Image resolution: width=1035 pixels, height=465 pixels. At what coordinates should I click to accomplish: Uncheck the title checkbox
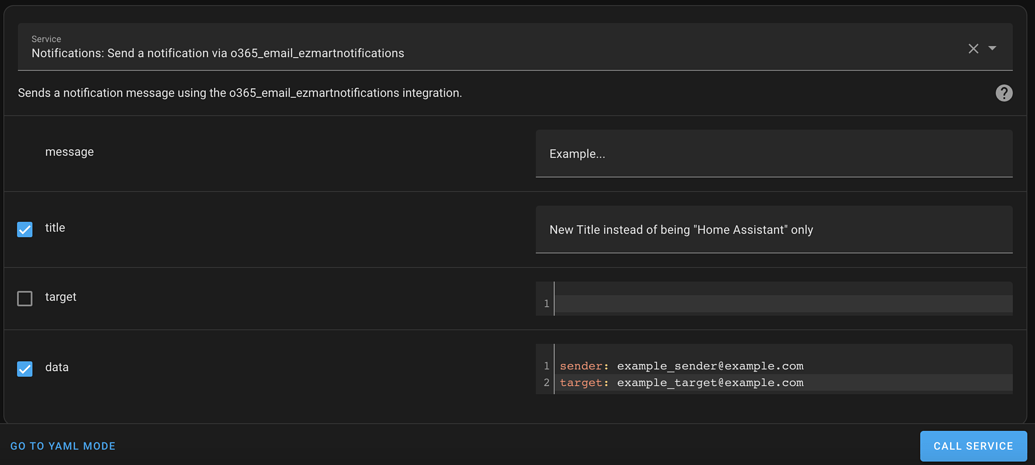(25, 229)
